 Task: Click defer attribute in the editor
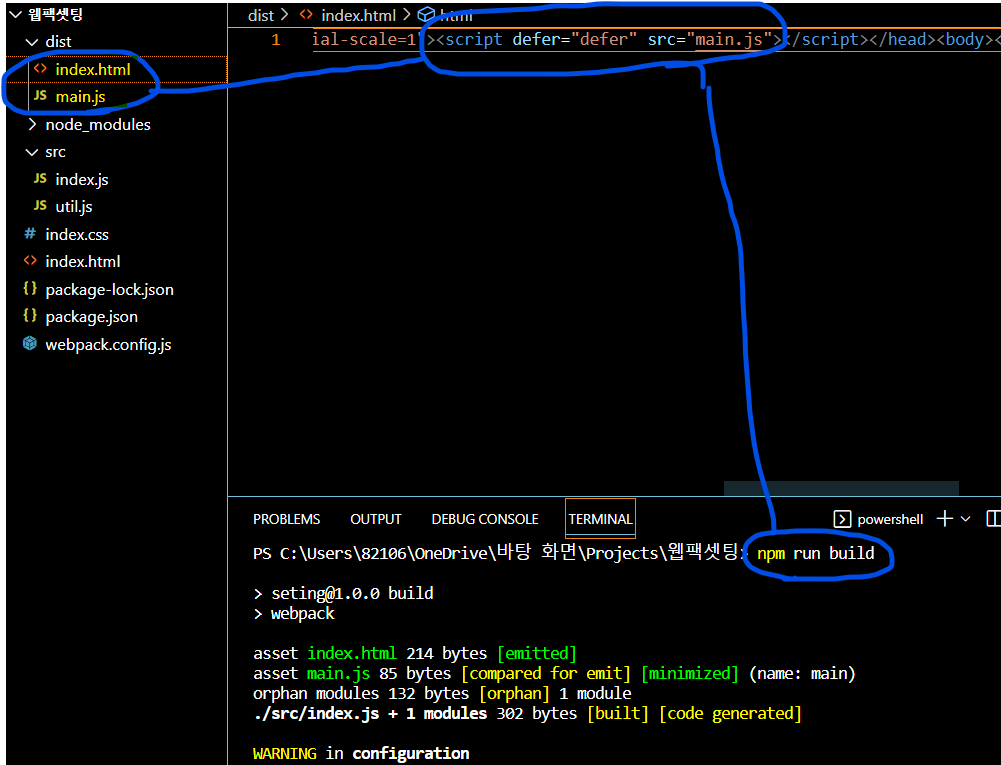(539, 39)
